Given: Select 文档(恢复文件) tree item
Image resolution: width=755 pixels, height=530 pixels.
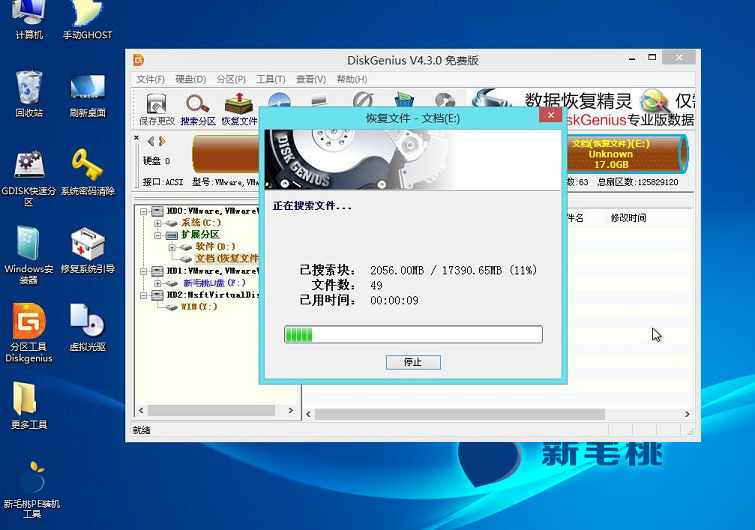Looking at the screenshot, I should click(x=226, y=259).
